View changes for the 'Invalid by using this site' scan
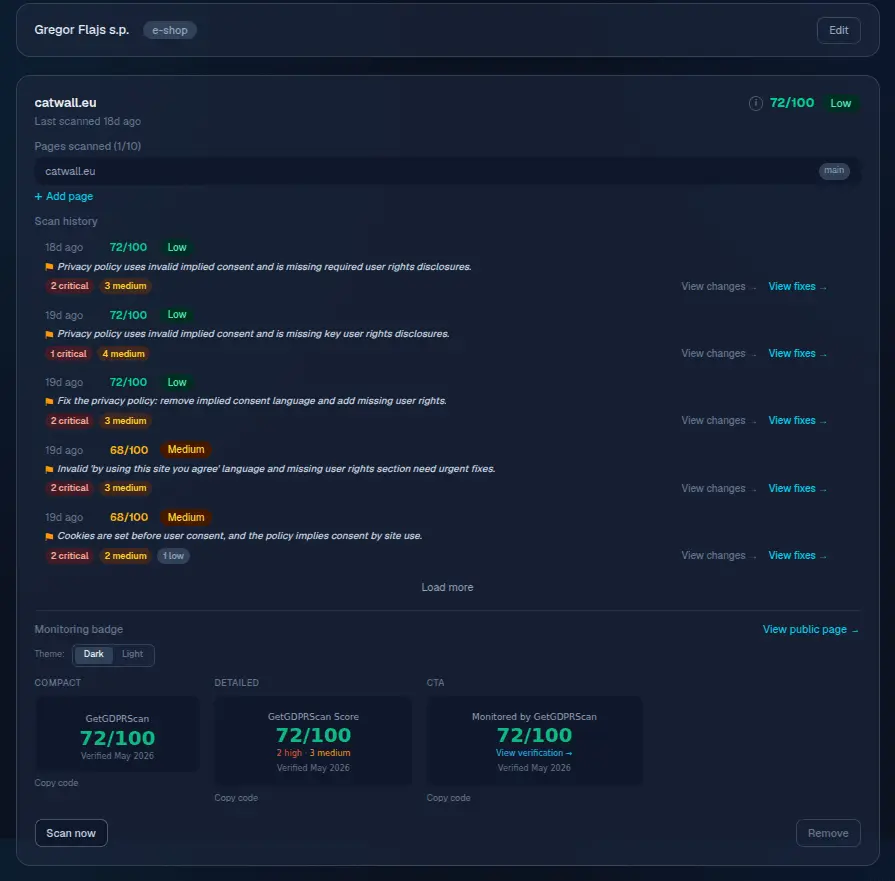This screenshot has height=881, width=895. (719, 488)
